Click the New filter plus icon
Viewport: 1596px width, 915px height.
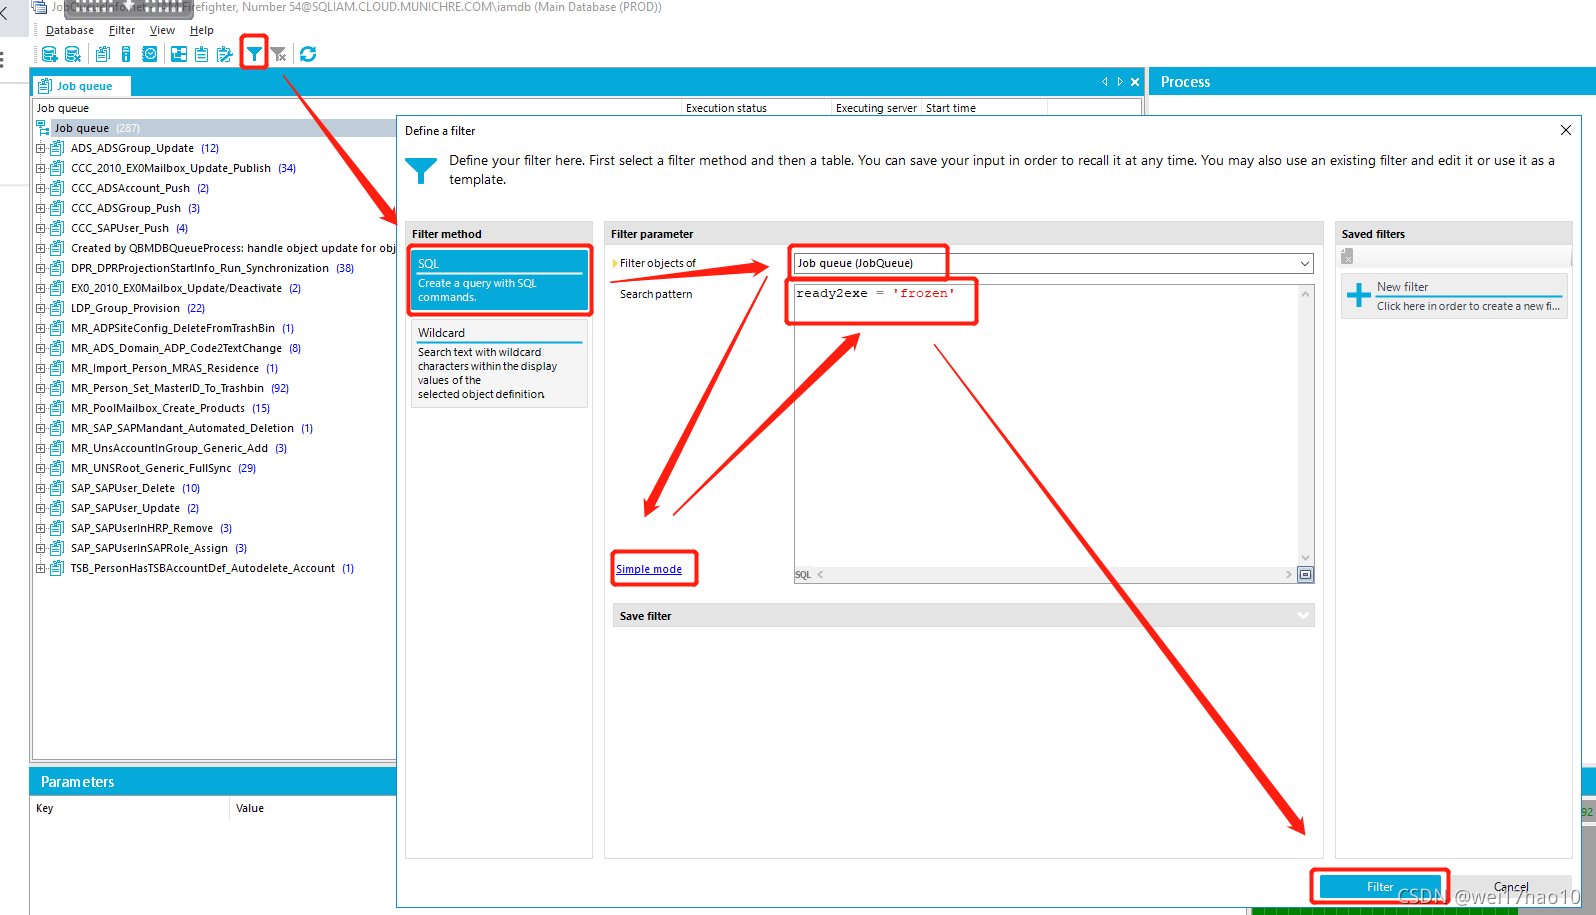click(1359, 295)
